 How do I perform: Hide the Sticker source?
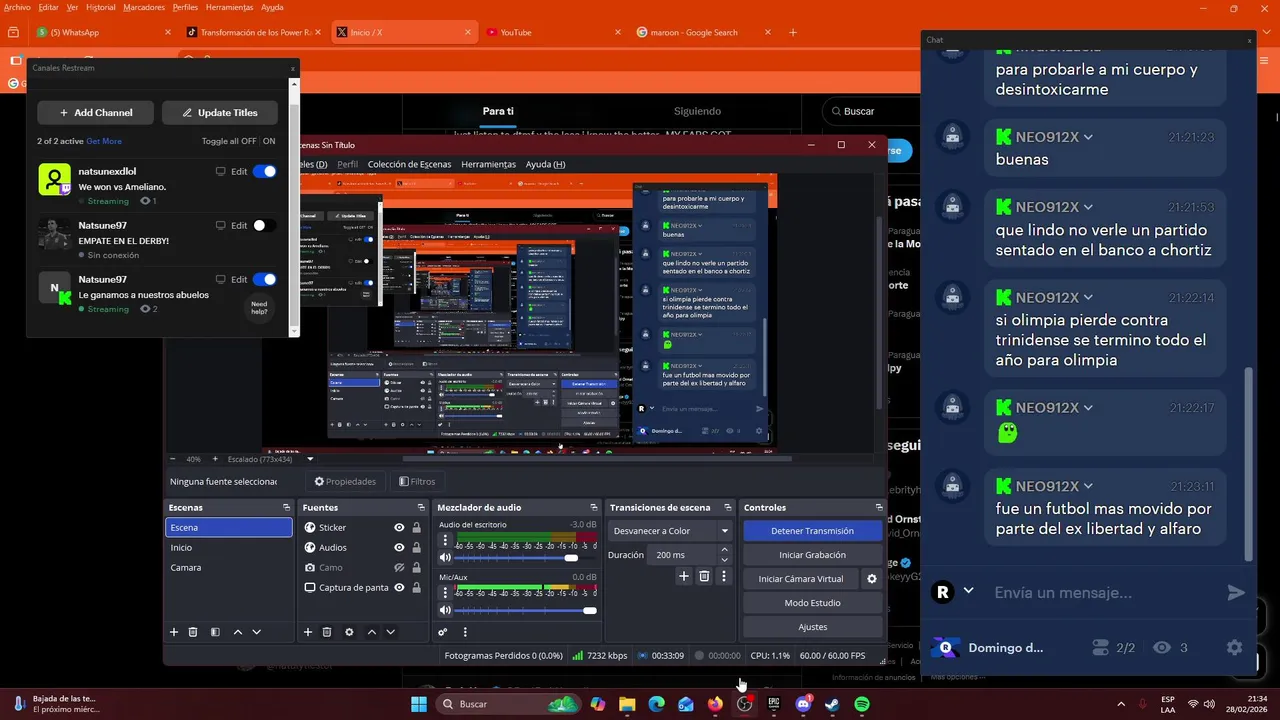coord(399,528)
